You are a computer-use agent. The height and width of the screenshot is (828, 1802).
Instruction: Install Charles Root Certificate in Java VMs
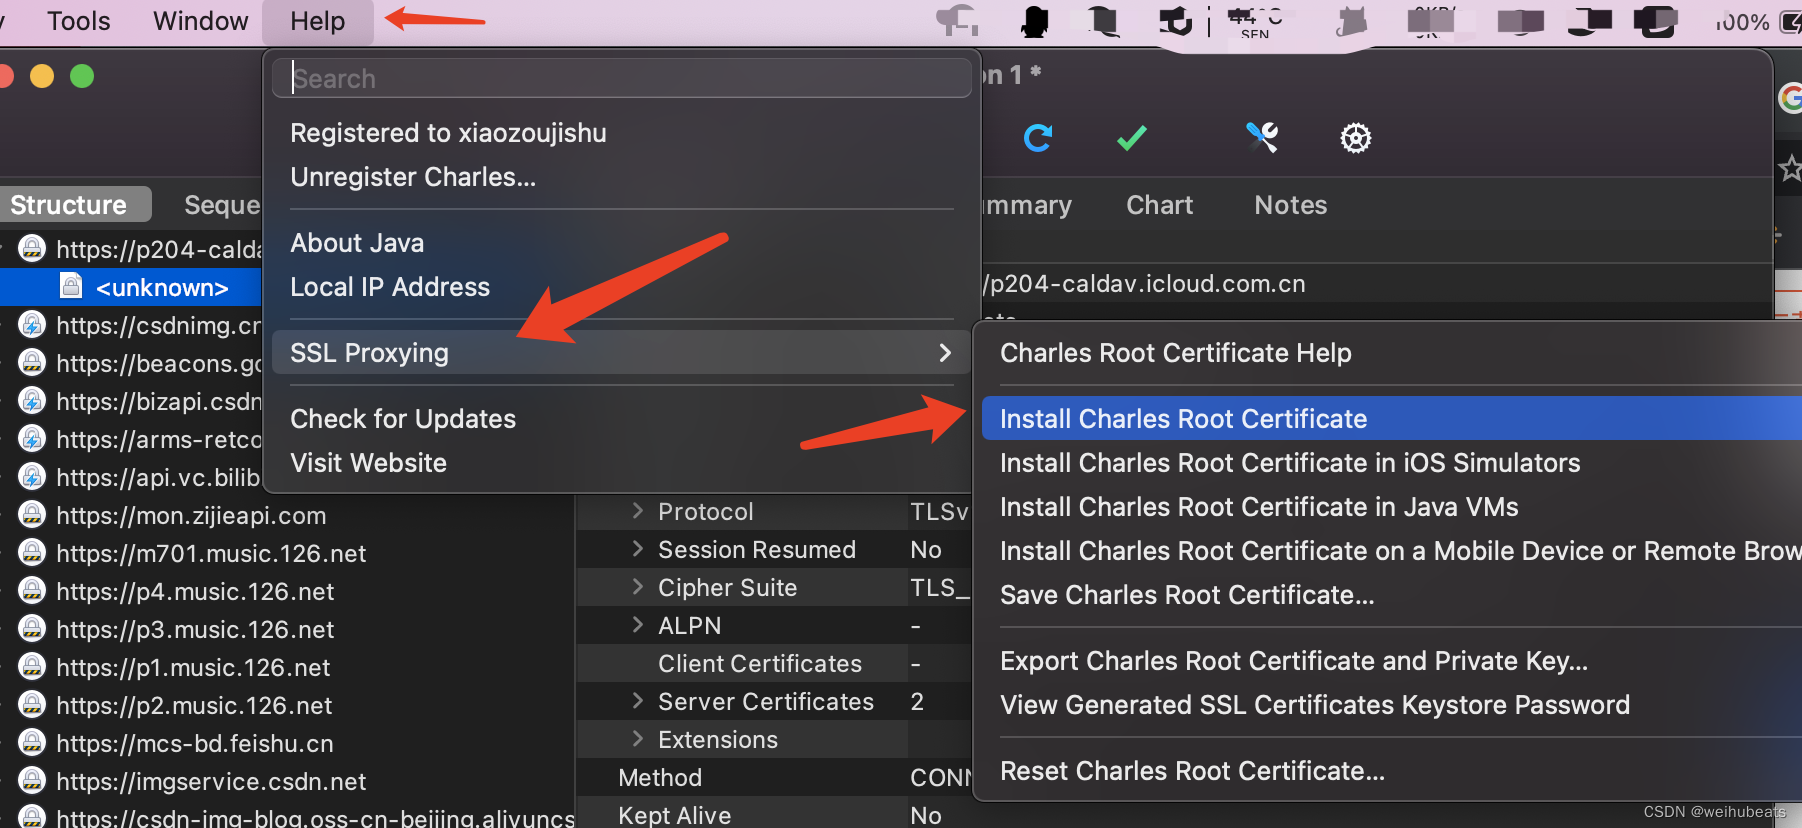[x=1259, y=507]
